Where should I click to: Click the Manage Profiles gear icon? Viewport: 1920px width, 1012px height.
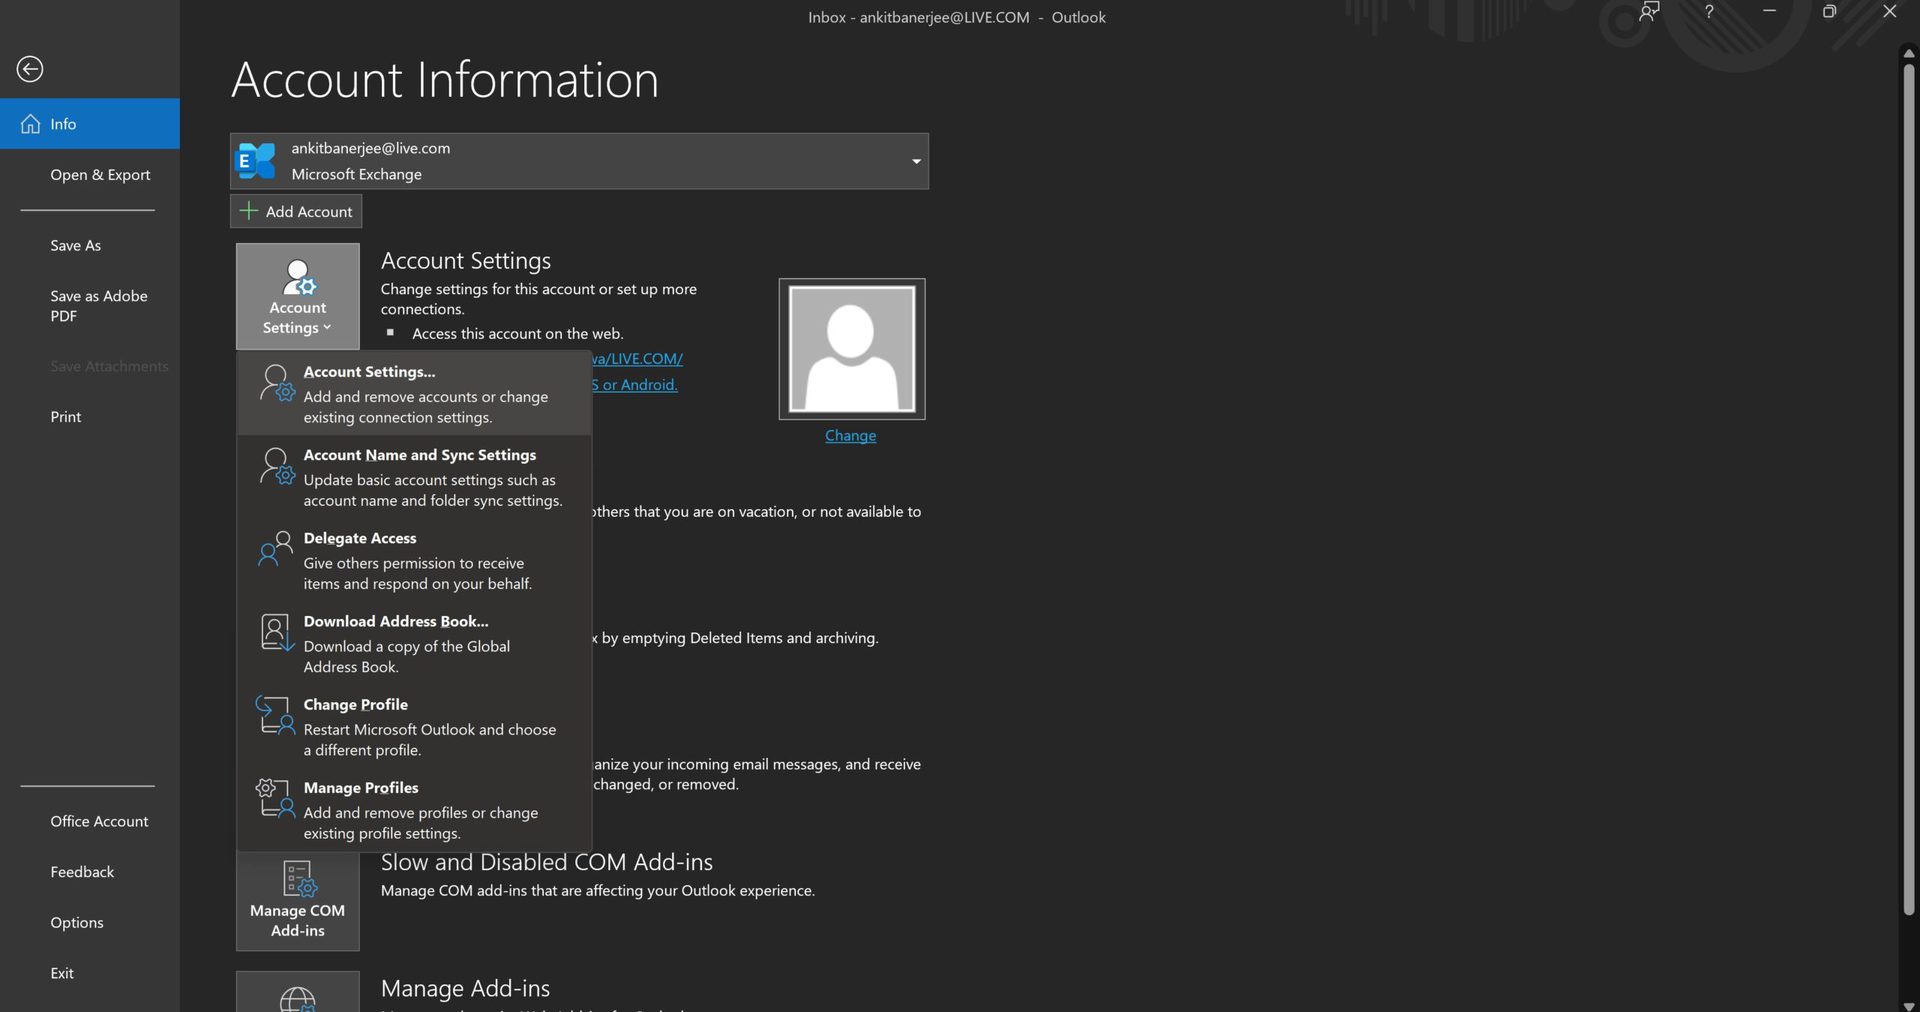coord(276,798)
